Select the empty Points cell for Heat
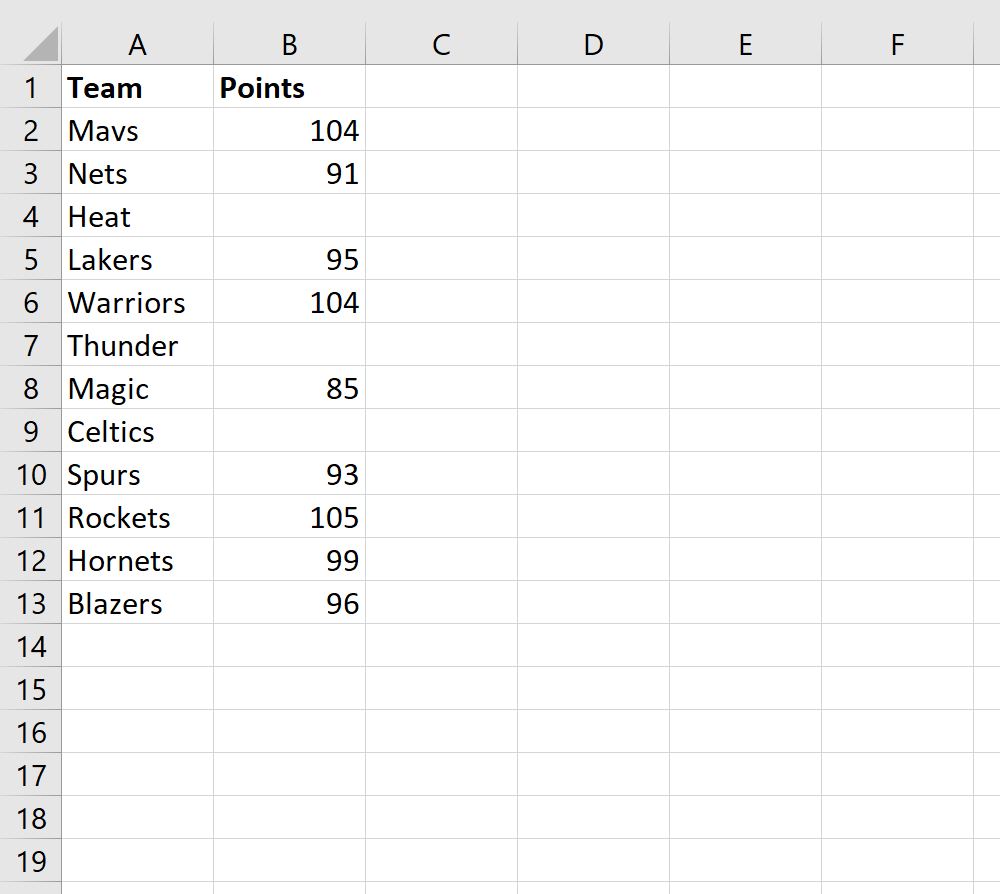Screen dimensions: 1000x894 289,217
